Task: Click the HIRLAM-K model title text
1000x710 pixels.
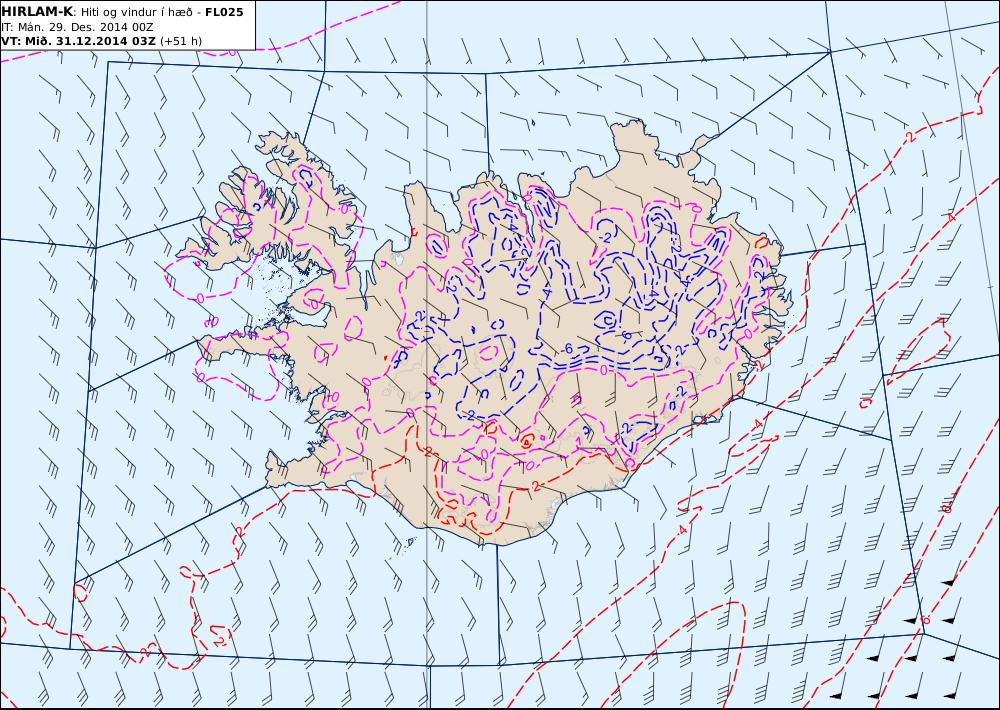Action: click(x=37, y=12)
